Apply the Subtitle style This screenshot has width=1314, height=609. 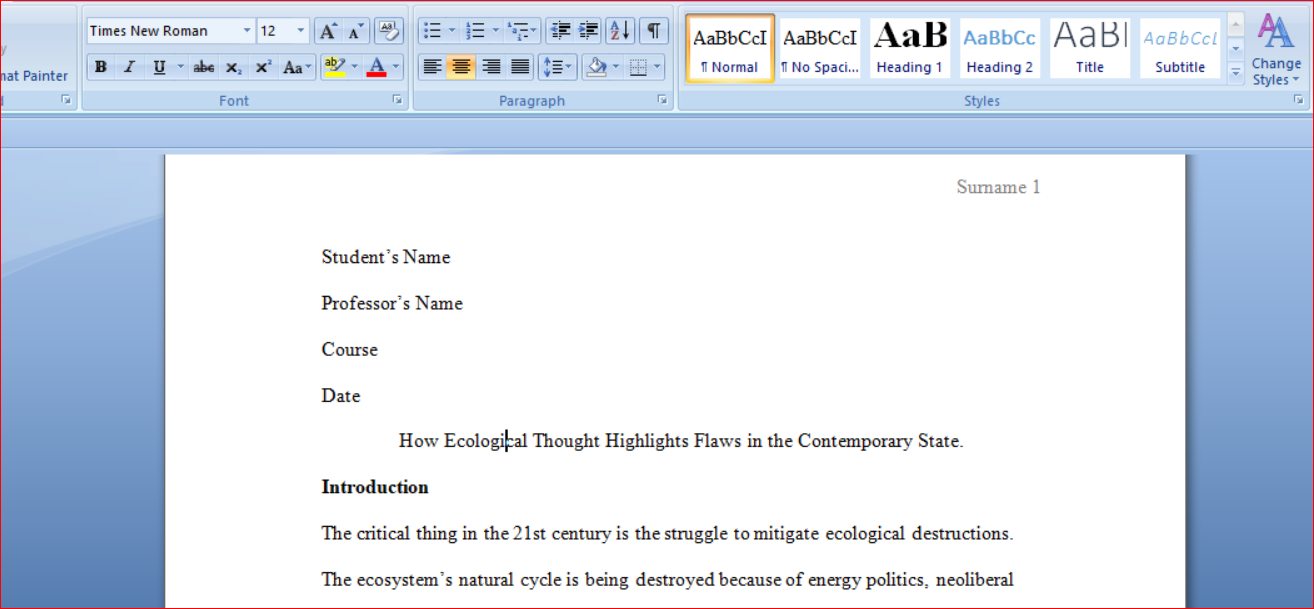tap(1180, 48)
